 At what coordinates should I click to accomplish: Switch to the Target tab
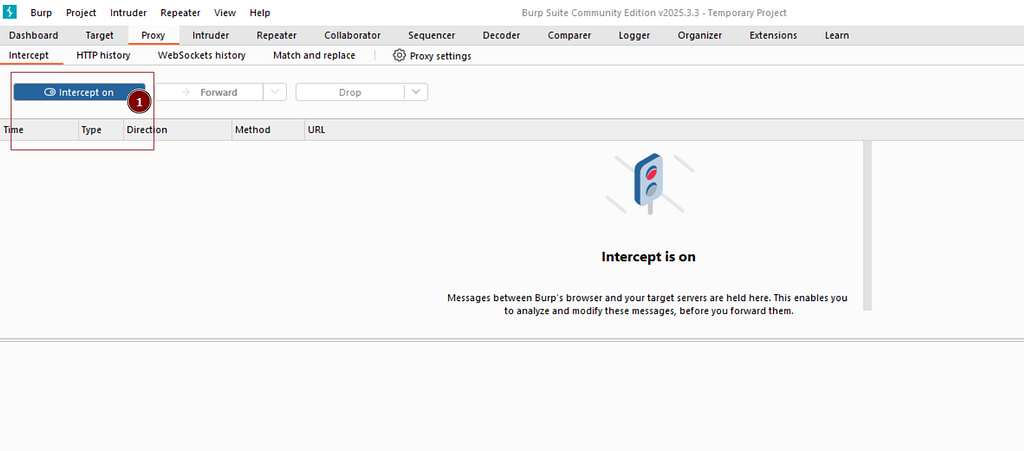99,35
